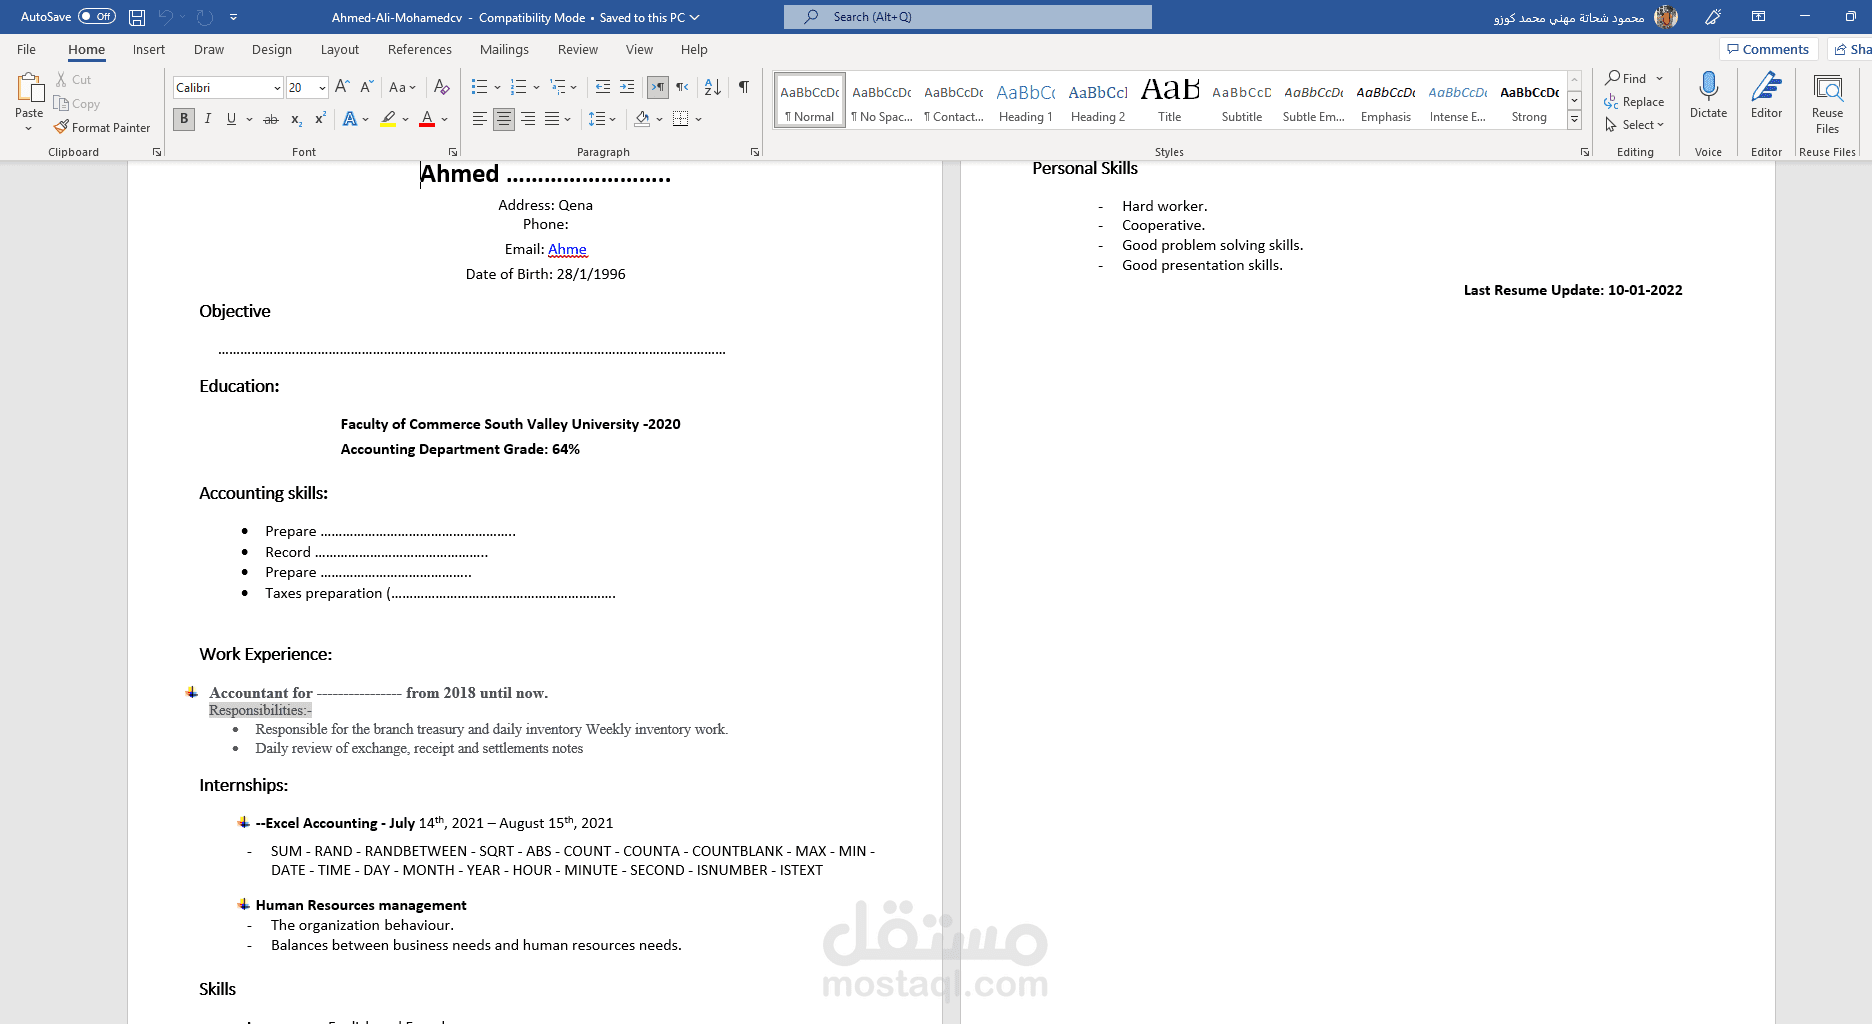Sort text alphabetically icon
1872x1024 pixels.
pos(713,87)
